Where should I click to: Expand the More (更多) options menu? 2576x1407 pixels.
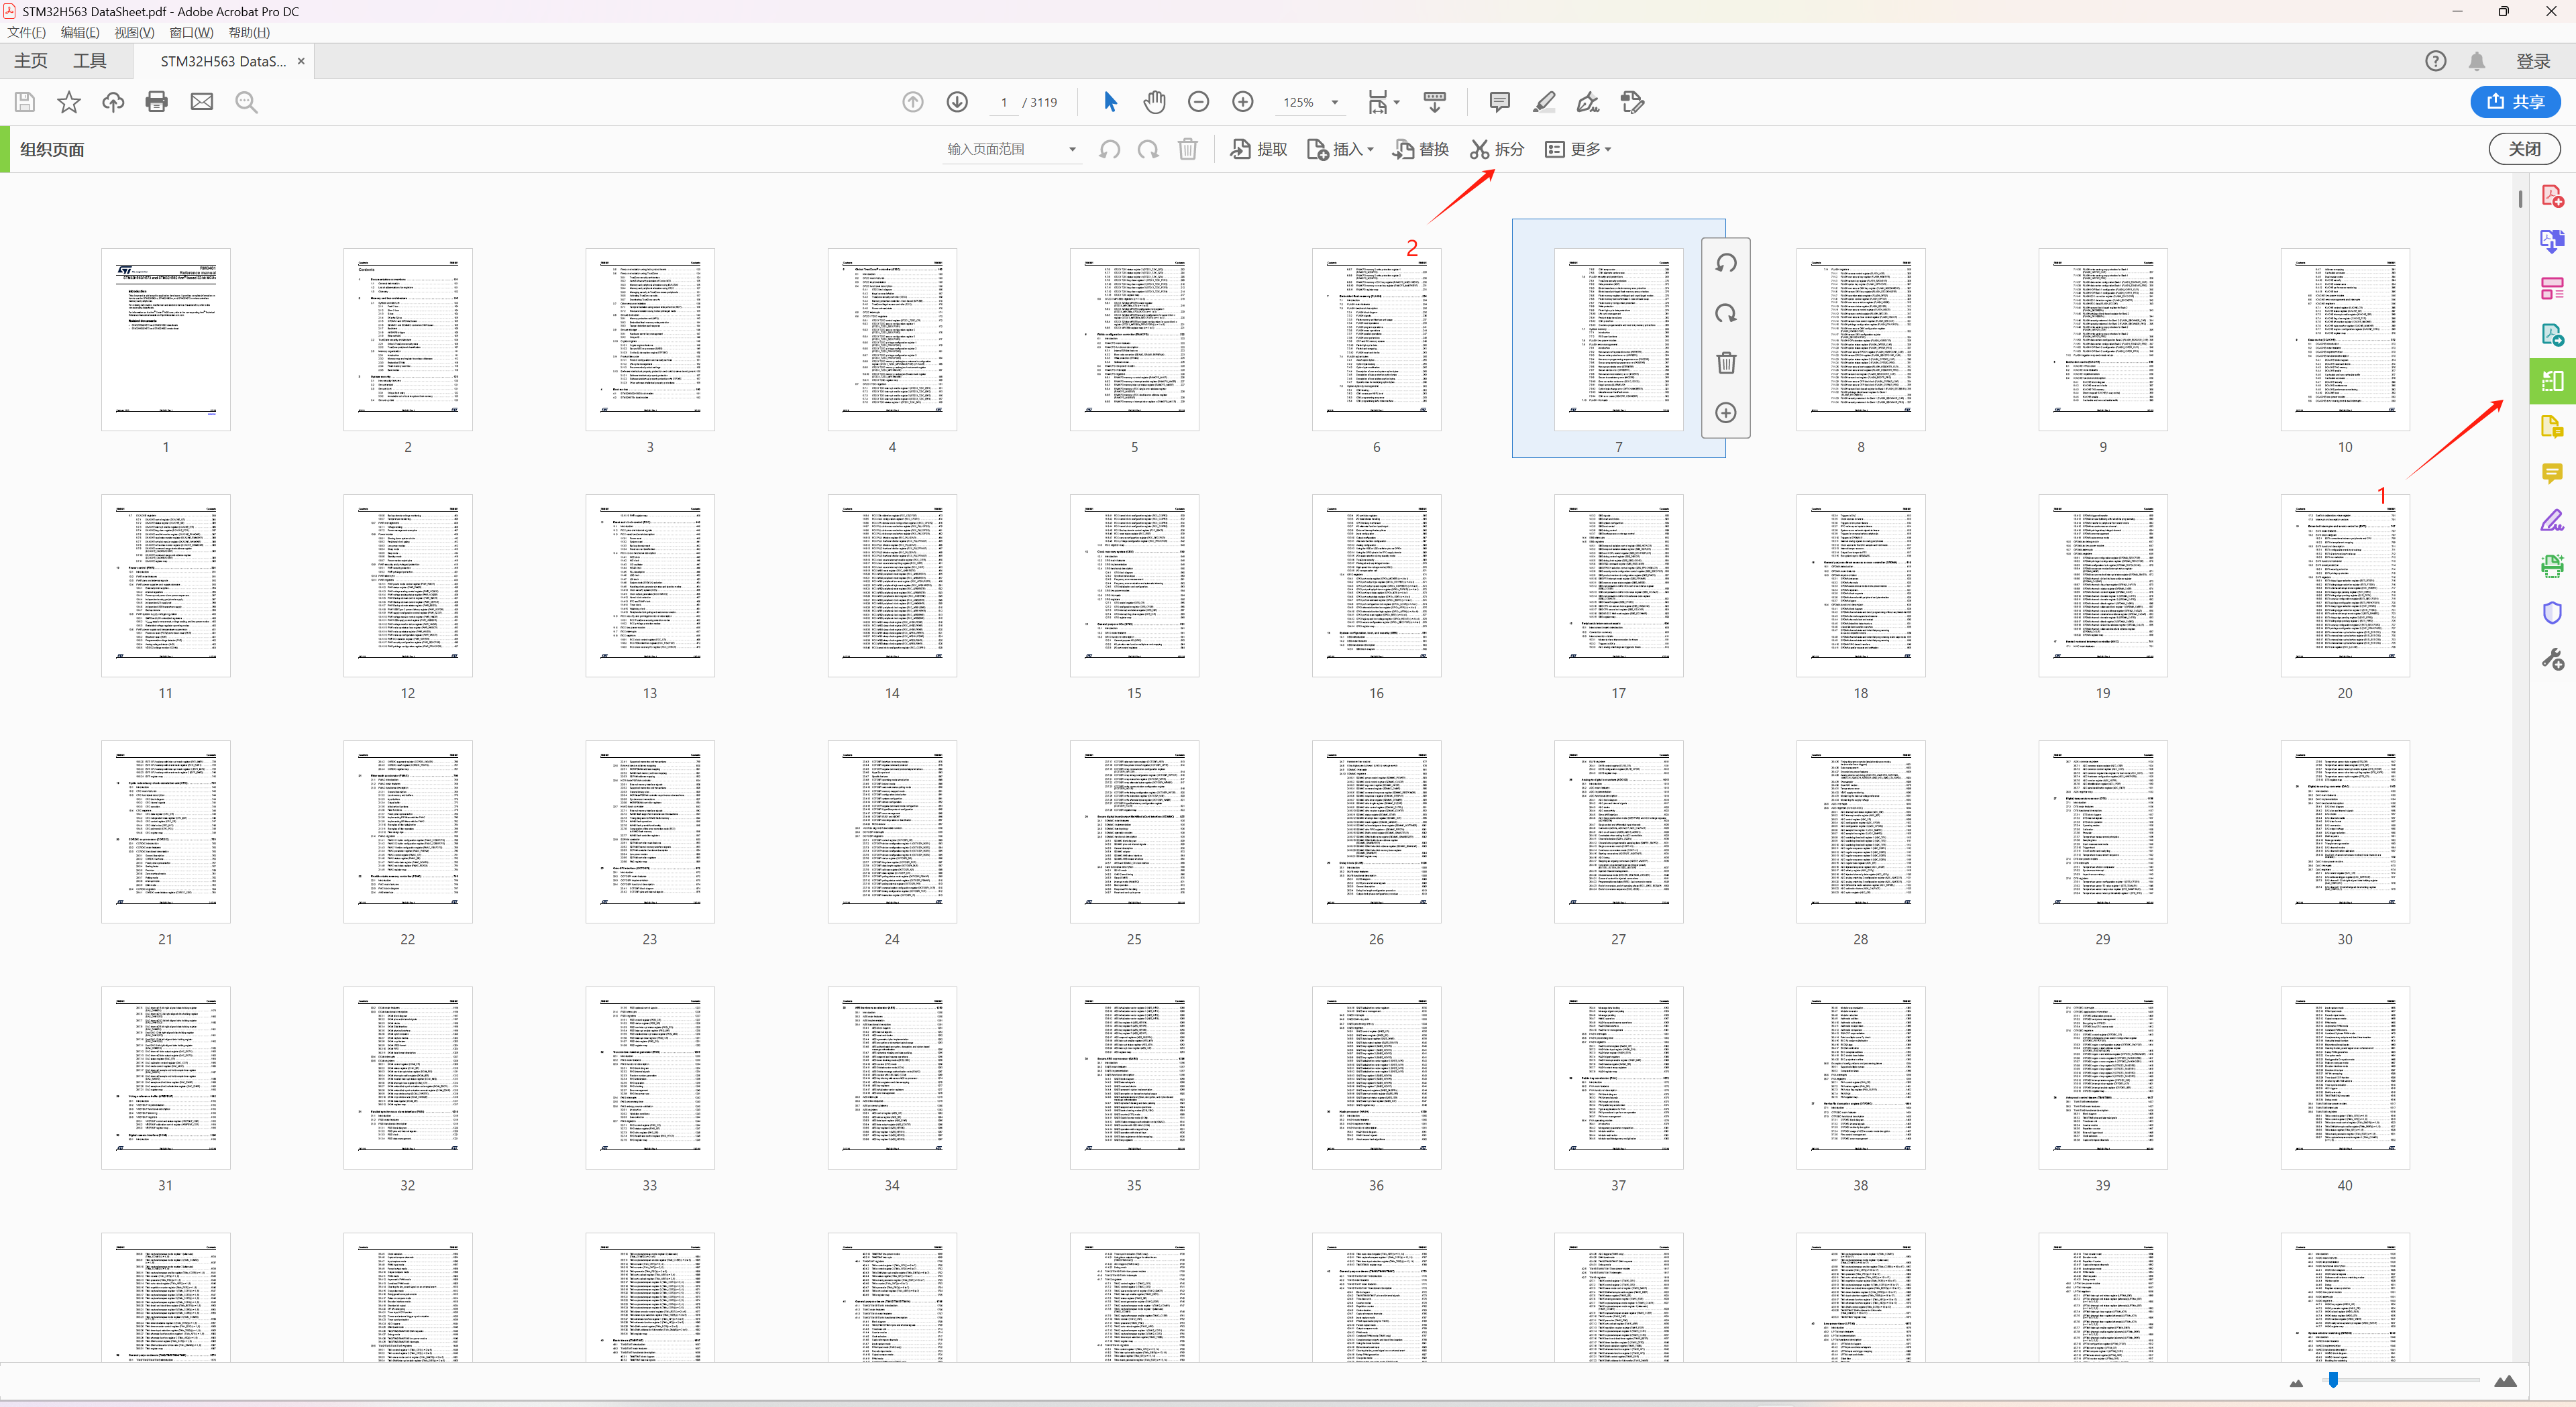[x=1578, y=149]
